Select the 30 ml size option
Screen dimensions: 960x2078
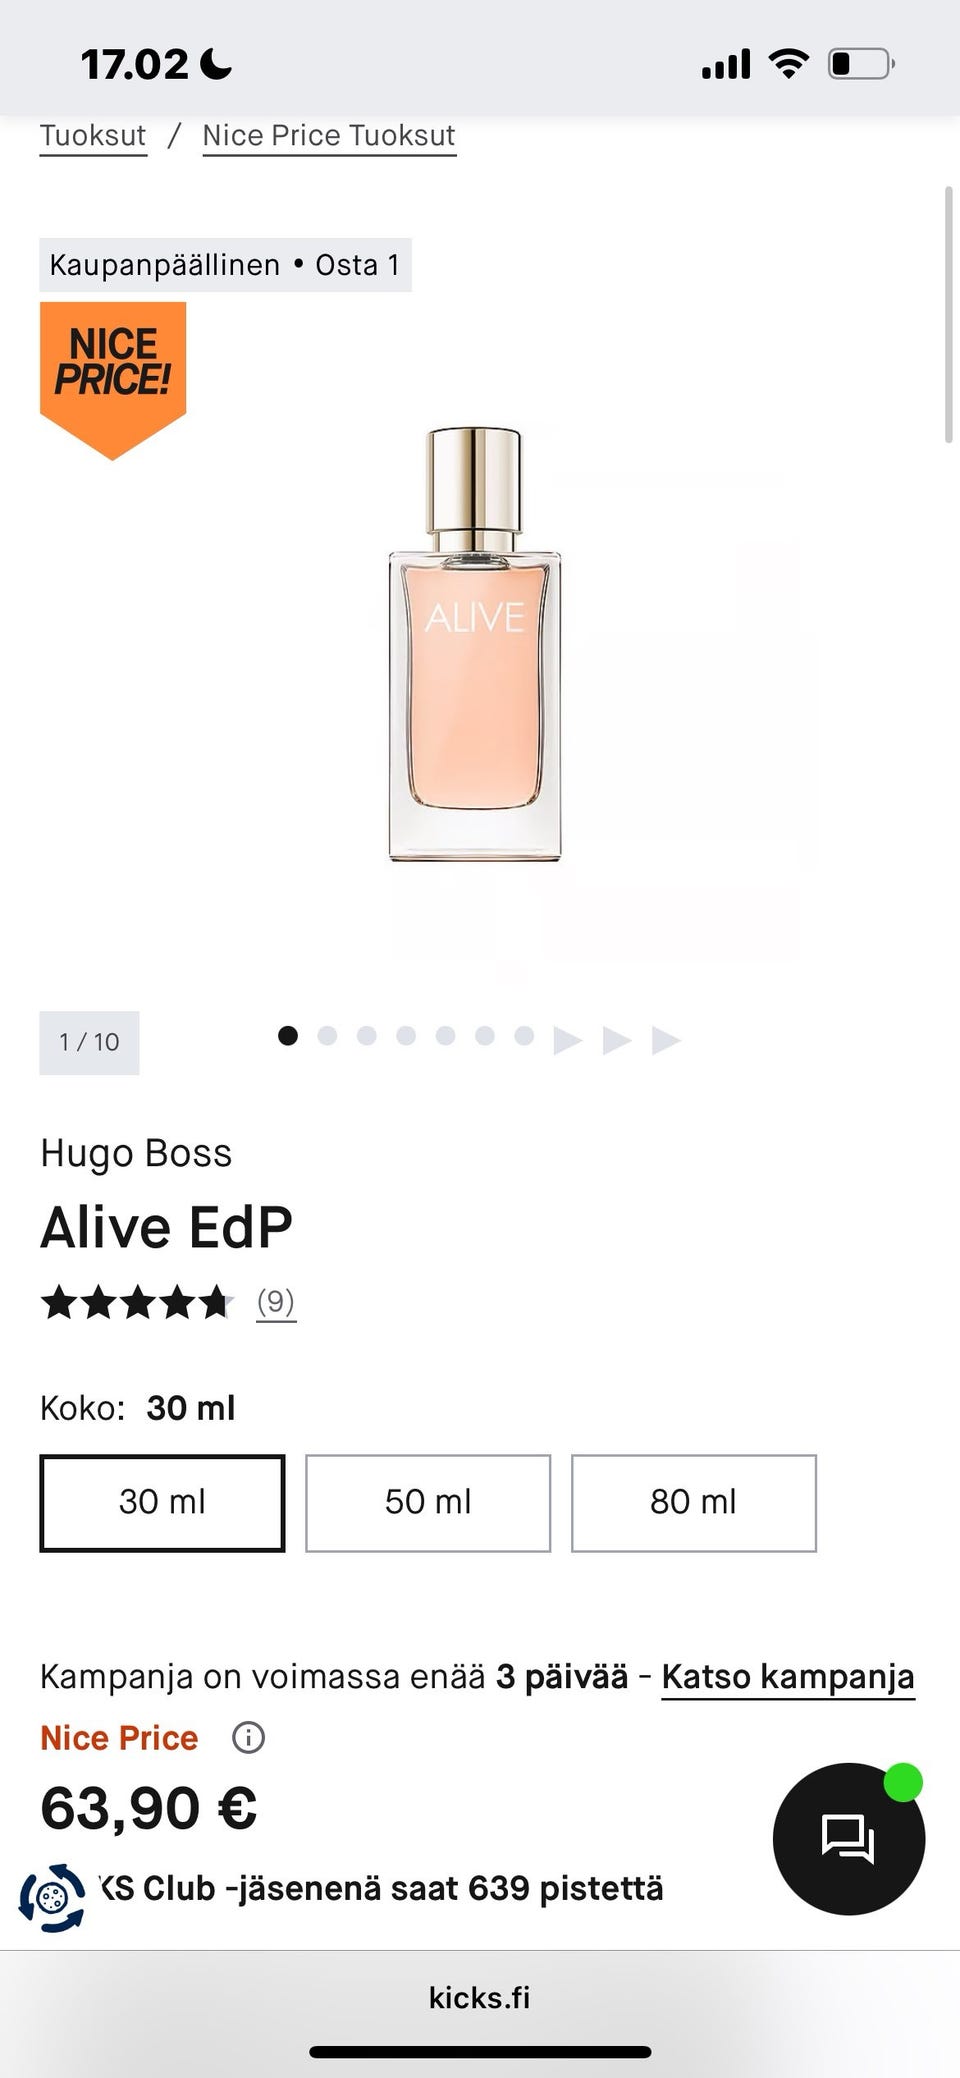point(162,1502)
